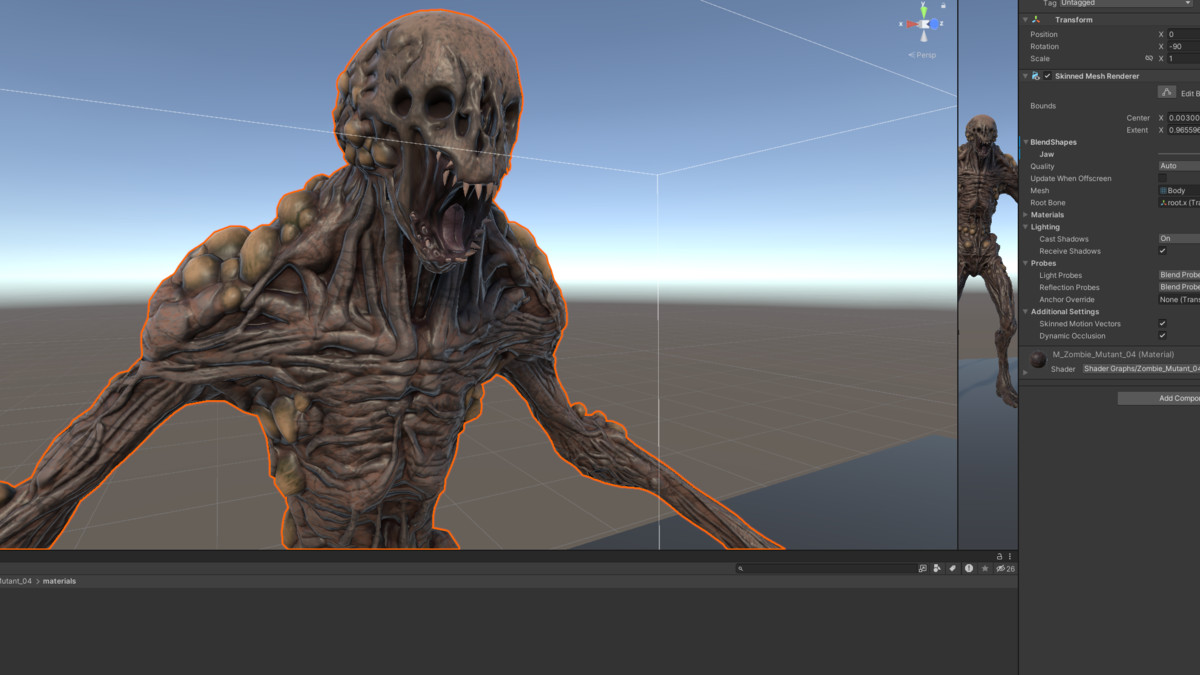Click the Scale X value field
Viewport: 1200px width, 675px height.
click(1183, 59)
